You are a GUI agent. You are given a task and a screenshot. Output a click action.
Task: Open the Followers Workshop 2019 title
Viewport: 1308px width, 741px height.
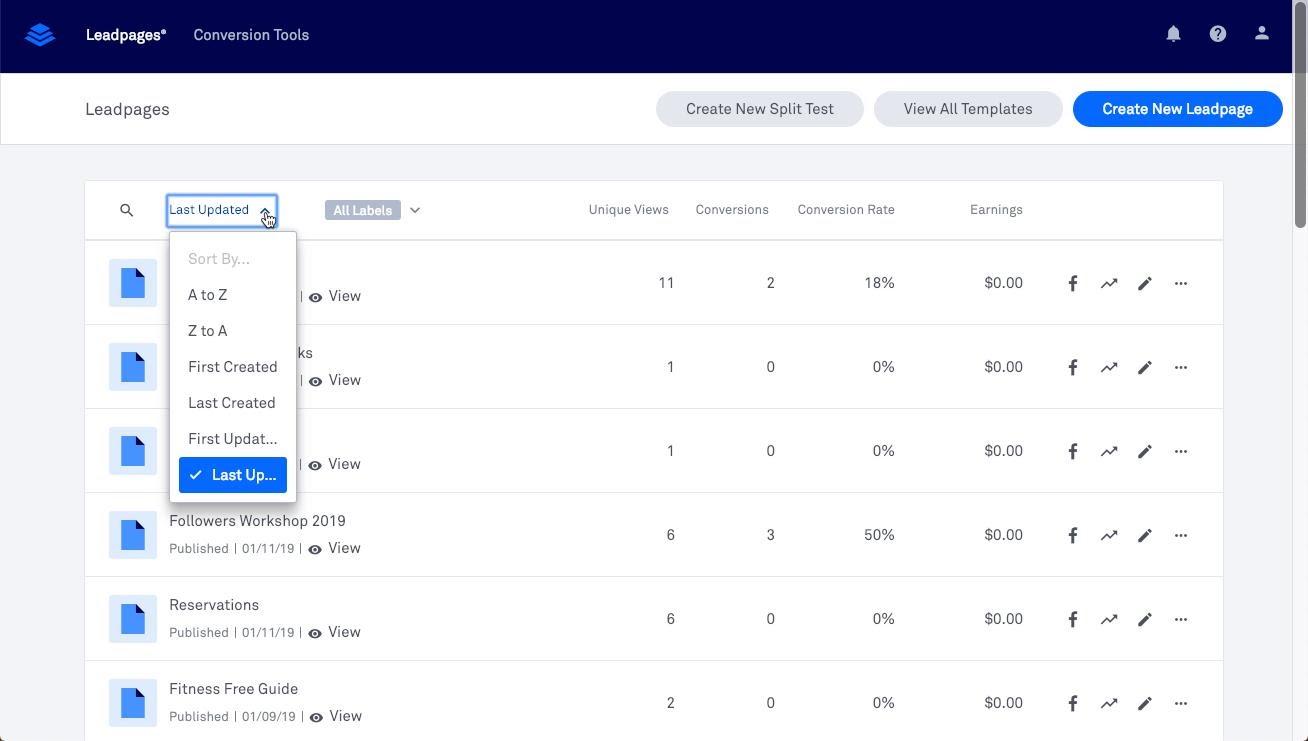click(x=257, y=521)
